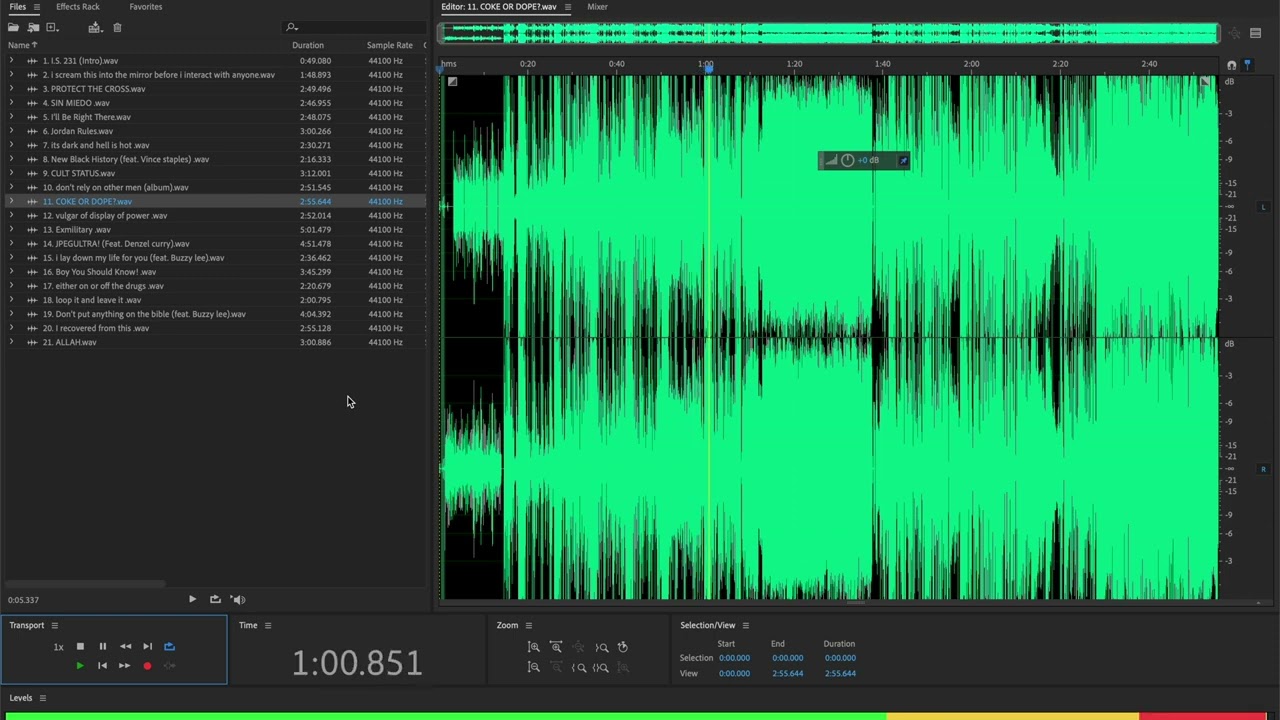1280x720 pixels.
Task: Click the red Record button
Action: (147, 665)
